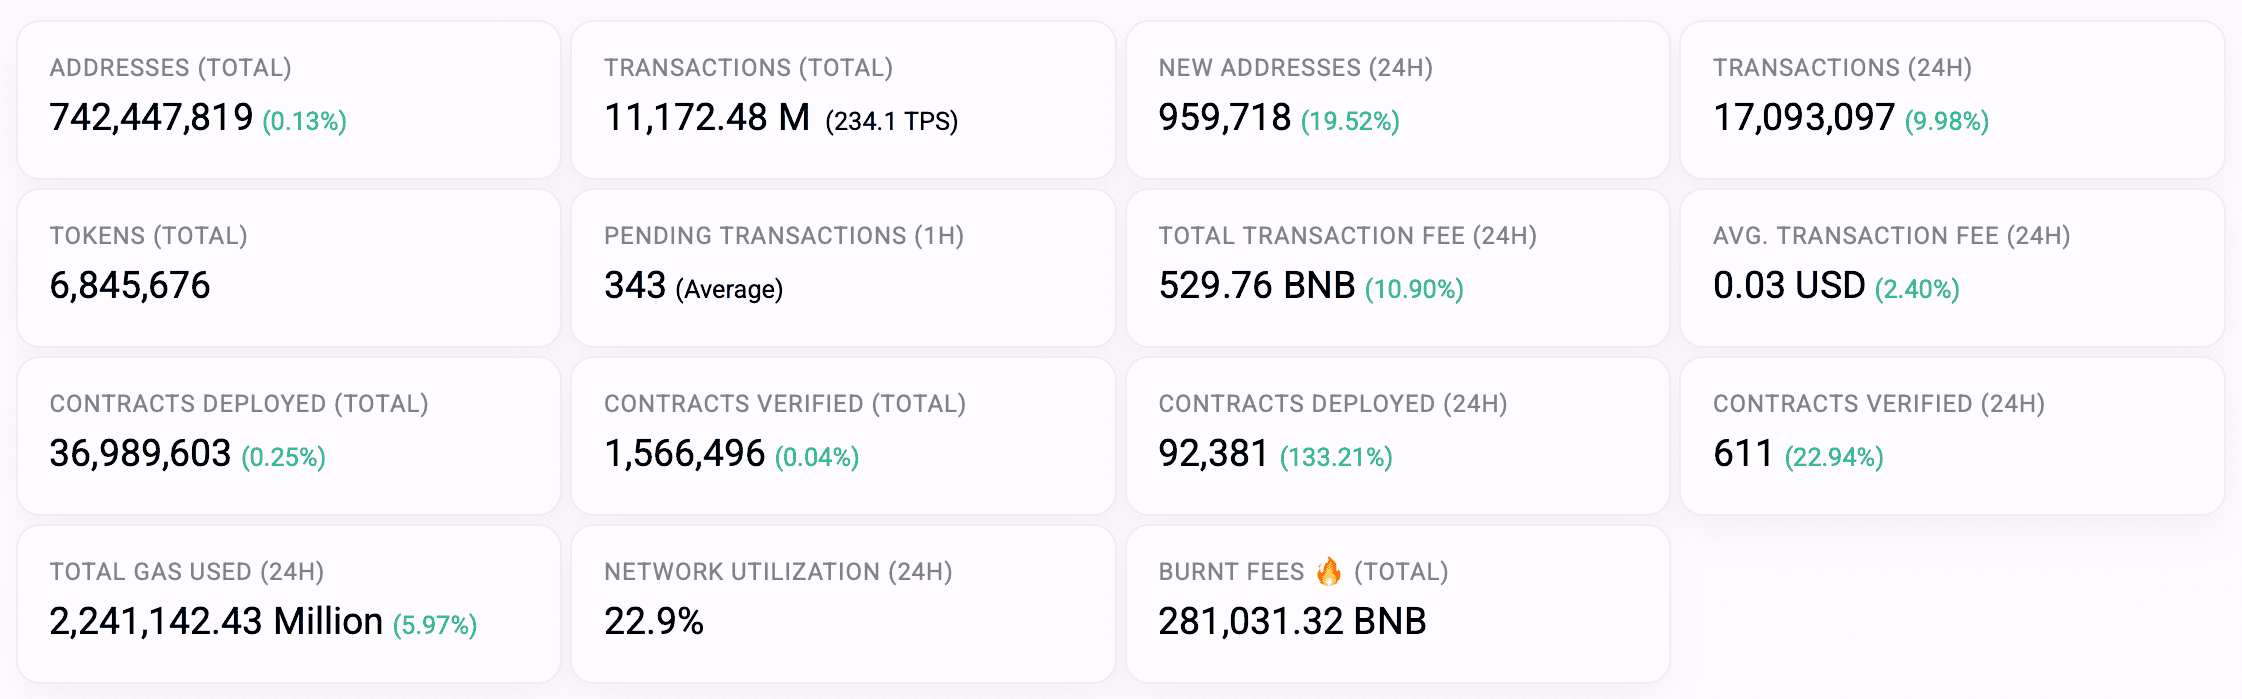Click the 133.21% change on Contracts Deployed
Screen dimensions: 2242x699
click(1336, 457)
